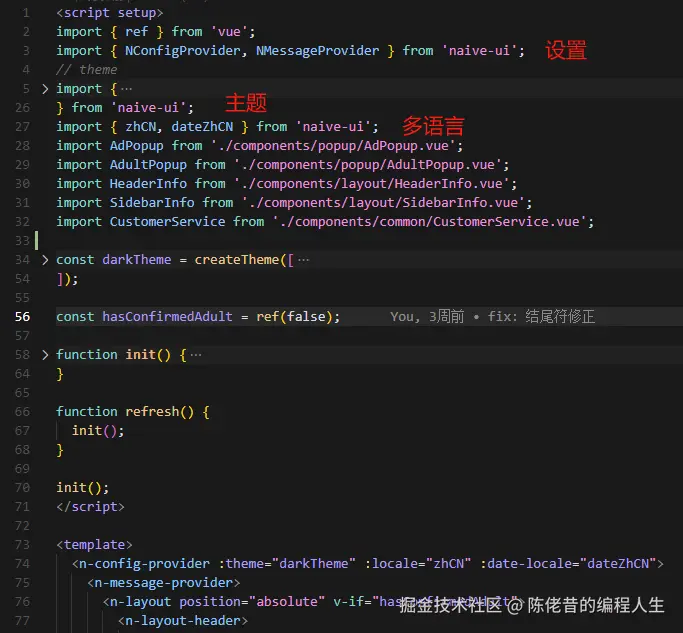Click the '</script>' closing tag
683x633 pixels.
pos(91,507)
